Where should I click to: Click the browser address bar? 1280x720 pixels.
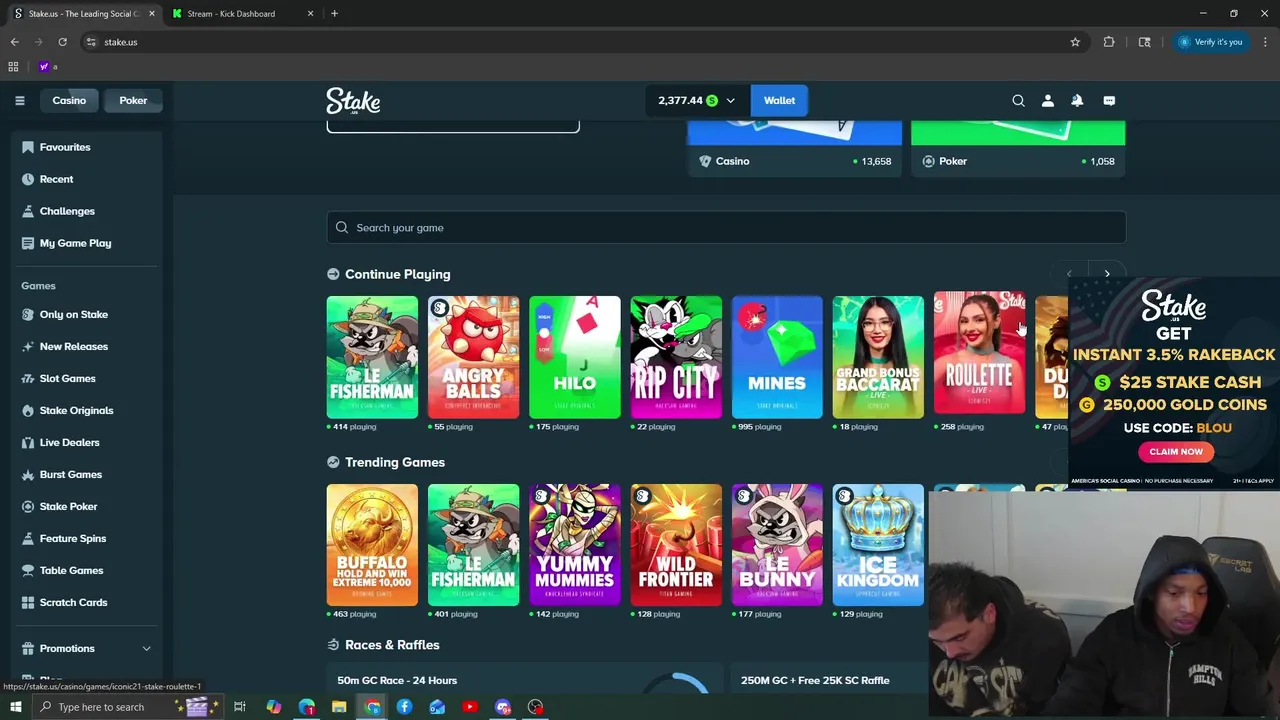(575, 42)
